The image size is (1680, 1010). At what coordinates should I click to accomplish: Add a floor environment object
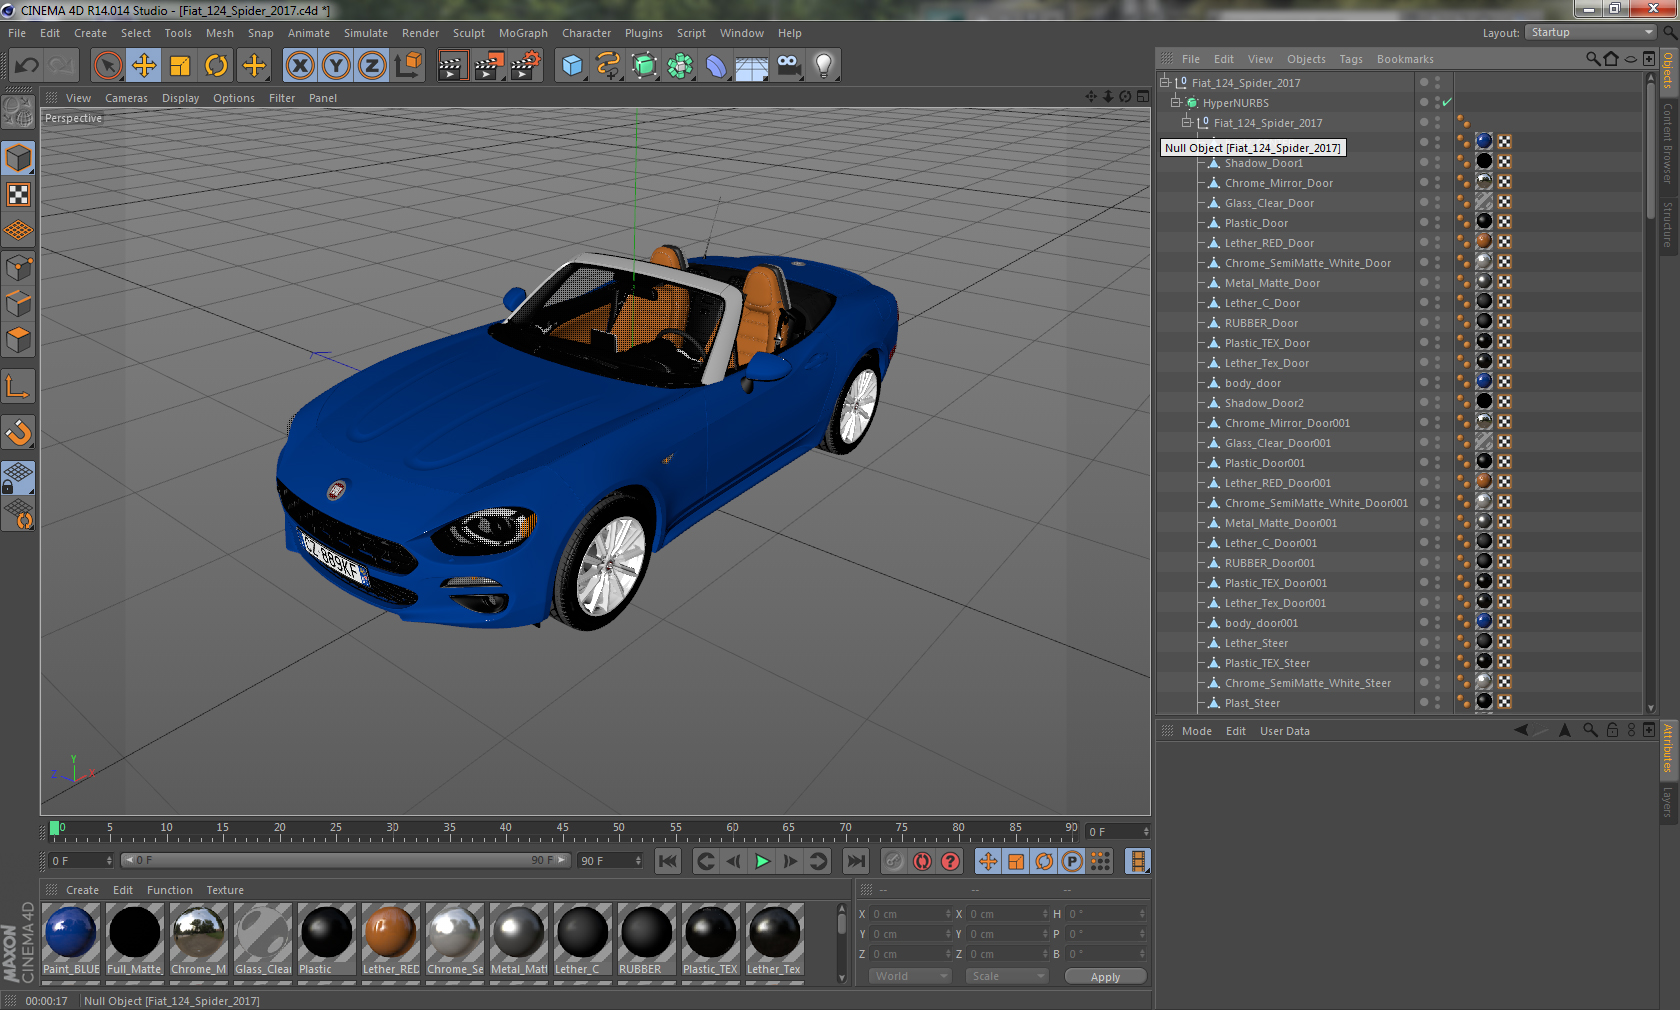coord(752,66)
